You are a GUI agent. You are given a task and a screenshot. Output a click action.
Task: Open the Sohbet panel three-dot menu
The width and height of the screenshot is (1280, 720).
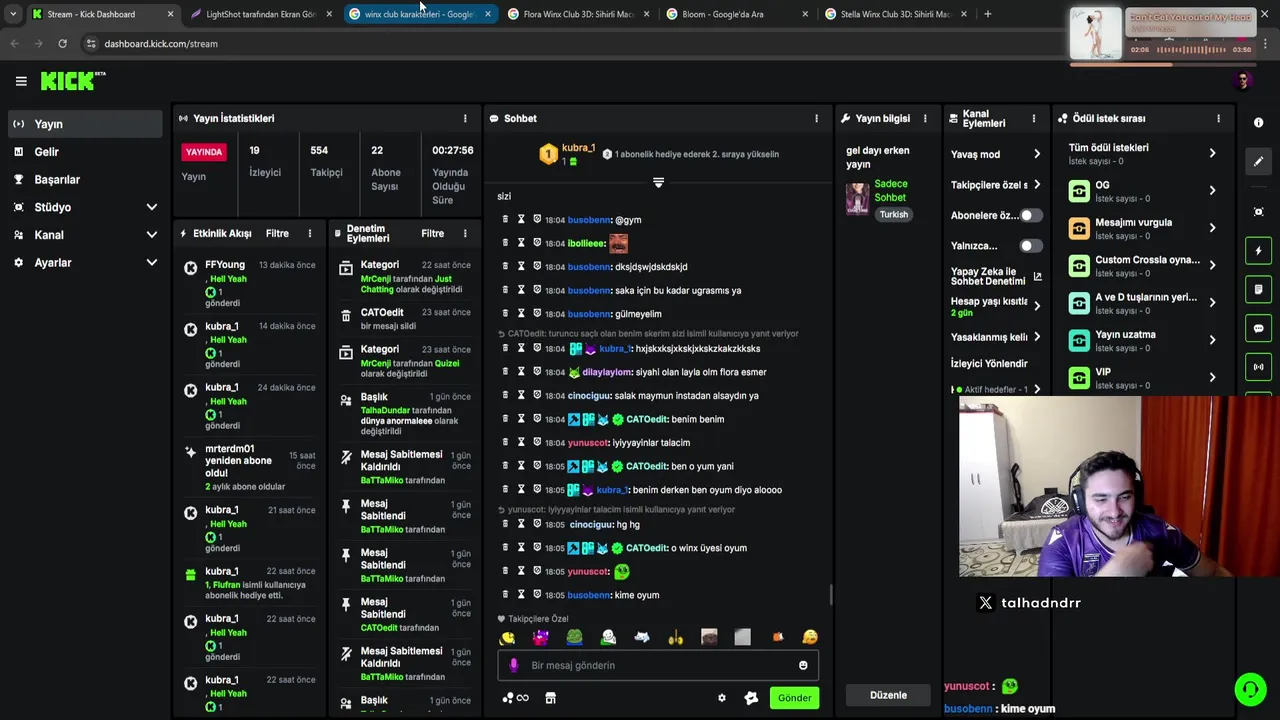tap(817, 118)
